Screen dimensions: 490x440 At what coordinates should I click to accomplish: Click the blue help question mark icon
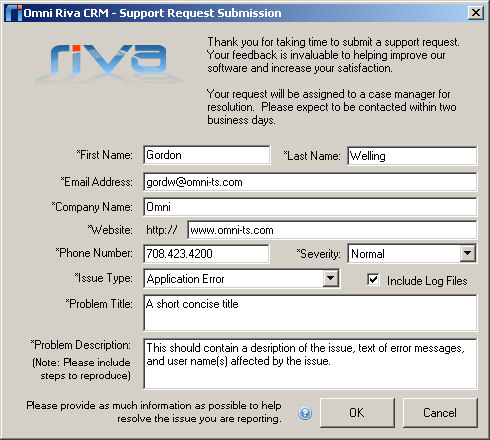pos(305,413)
